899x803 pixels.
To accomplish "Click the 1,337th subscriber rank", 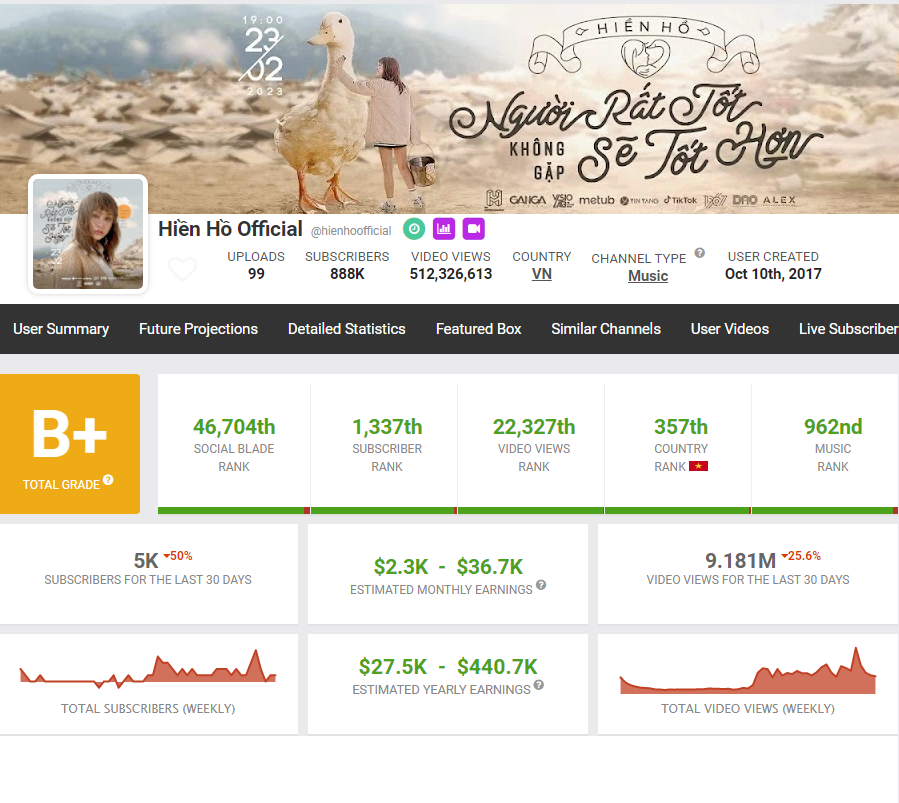I will coord(387,427).
